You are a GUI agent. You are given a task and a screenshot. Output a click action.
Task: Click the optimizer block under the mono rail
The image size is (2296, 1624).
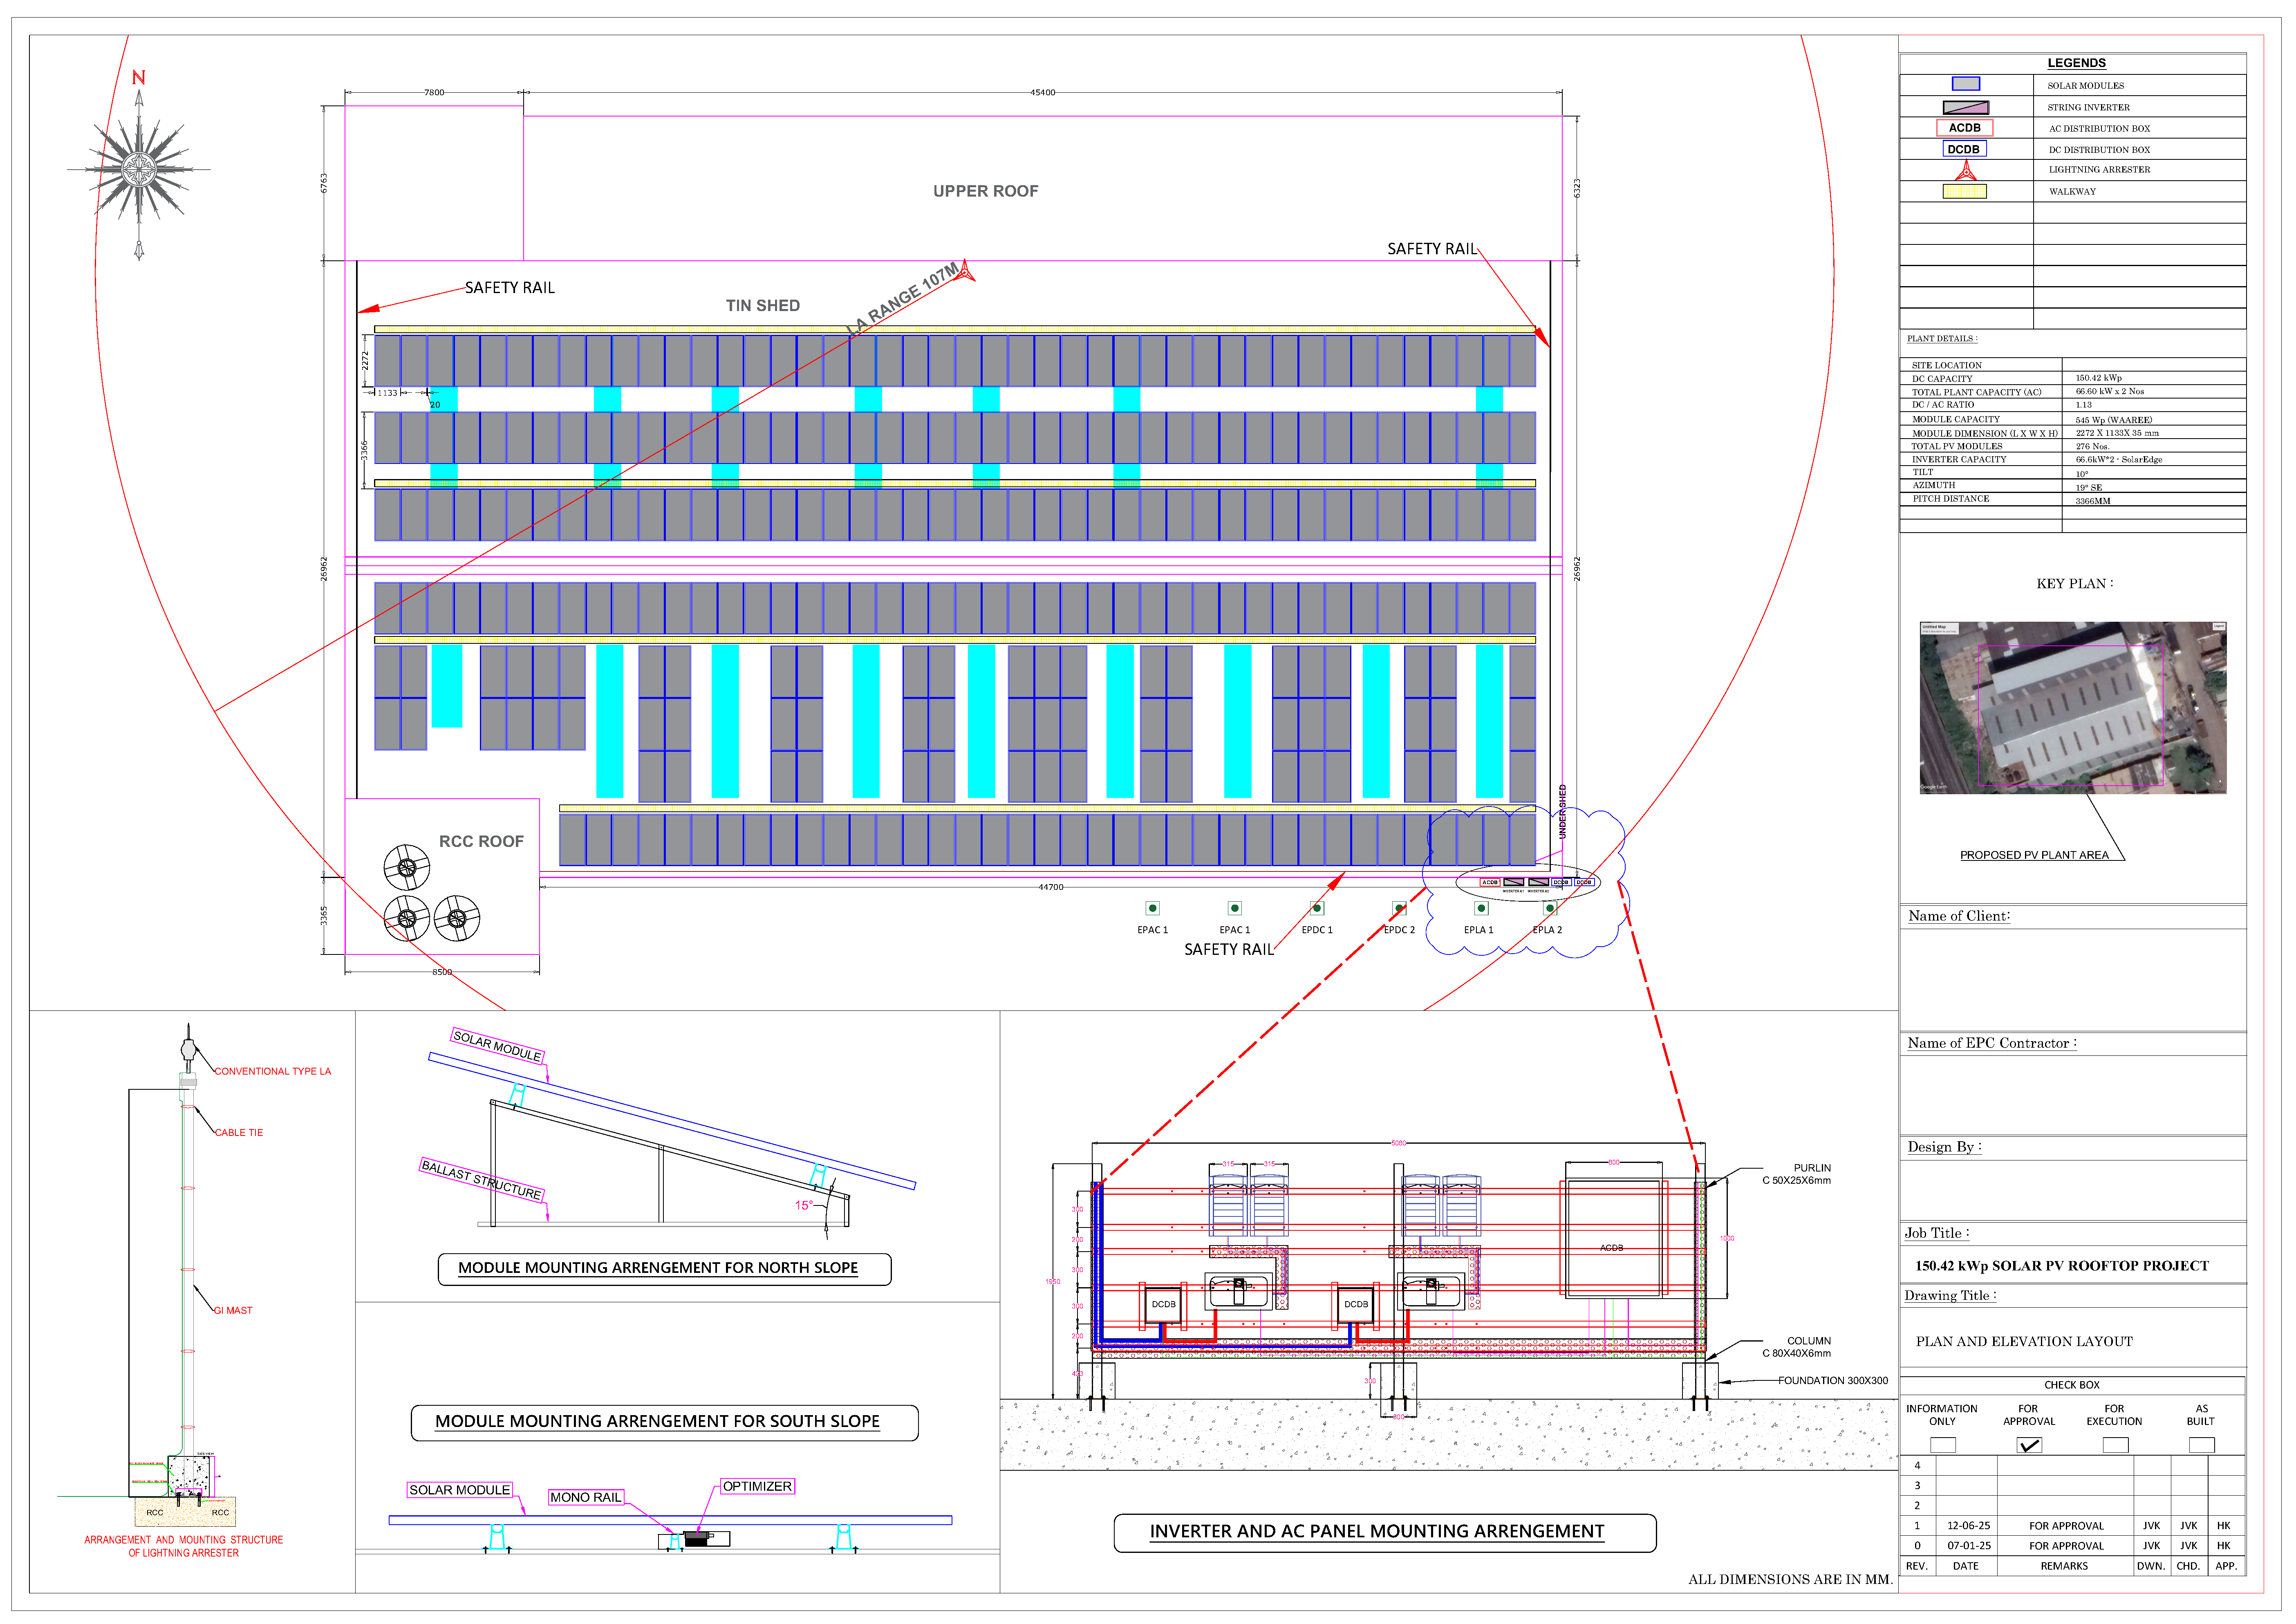pos(696,1539)
